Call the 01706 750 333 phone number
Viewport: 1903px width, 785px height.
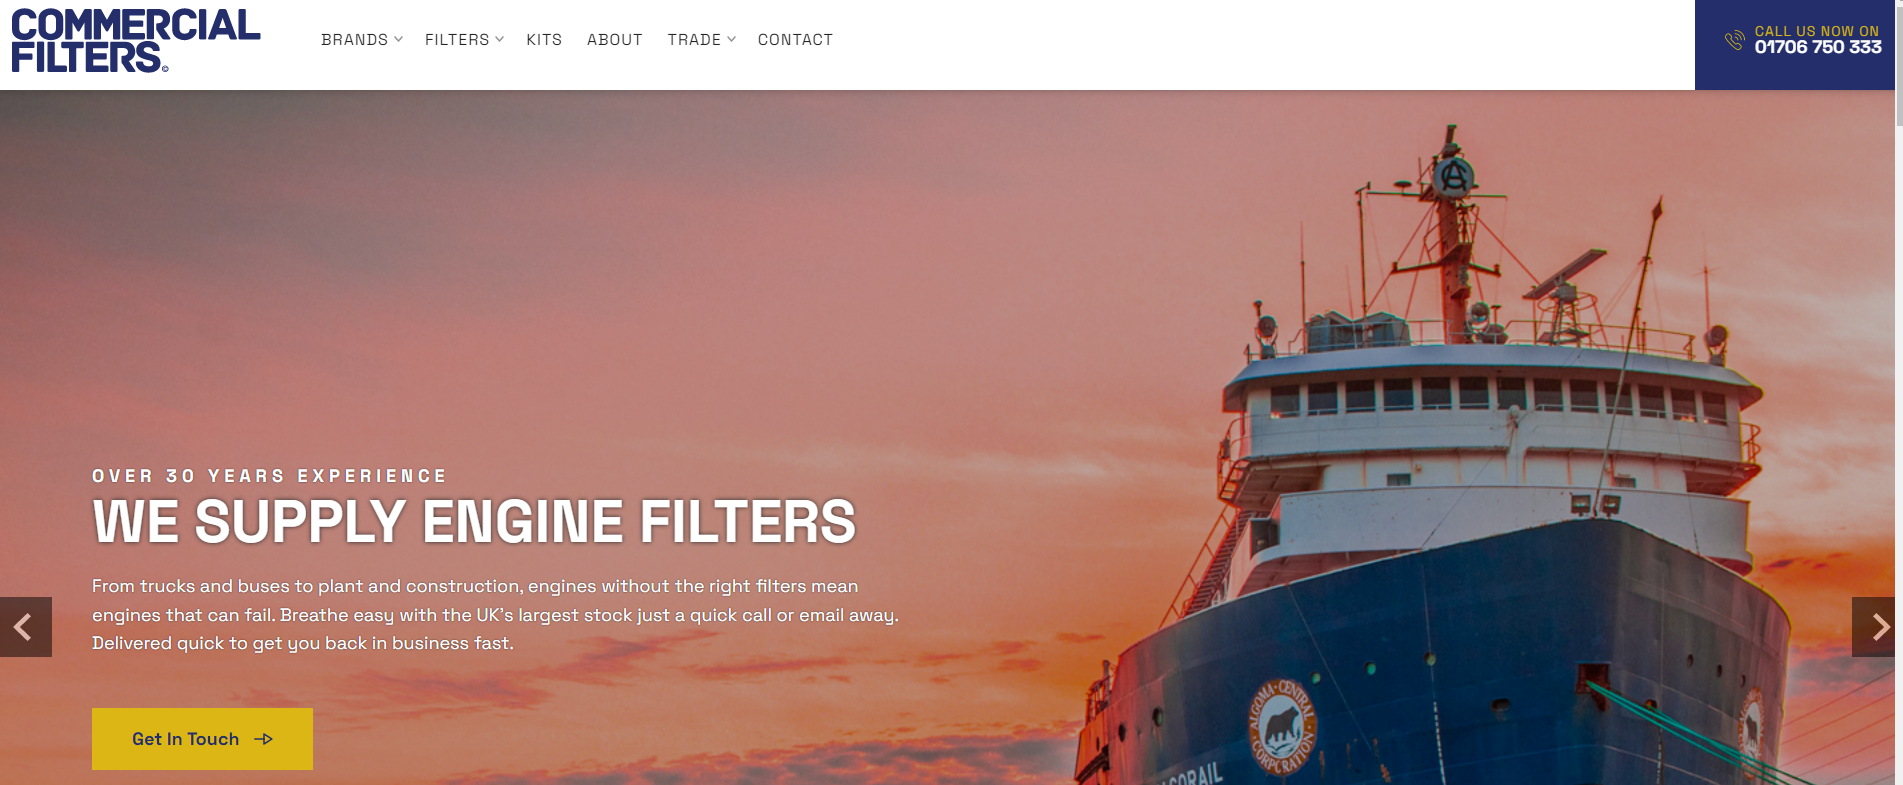(x=1818, y=47)
